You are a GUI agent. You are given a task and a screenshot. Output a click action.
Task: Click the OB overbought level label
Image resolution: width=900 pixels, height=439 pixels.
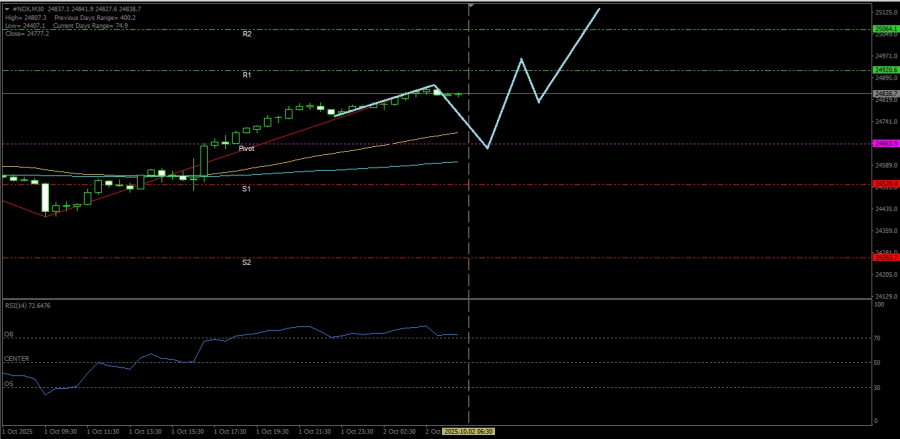coord(9,334)
